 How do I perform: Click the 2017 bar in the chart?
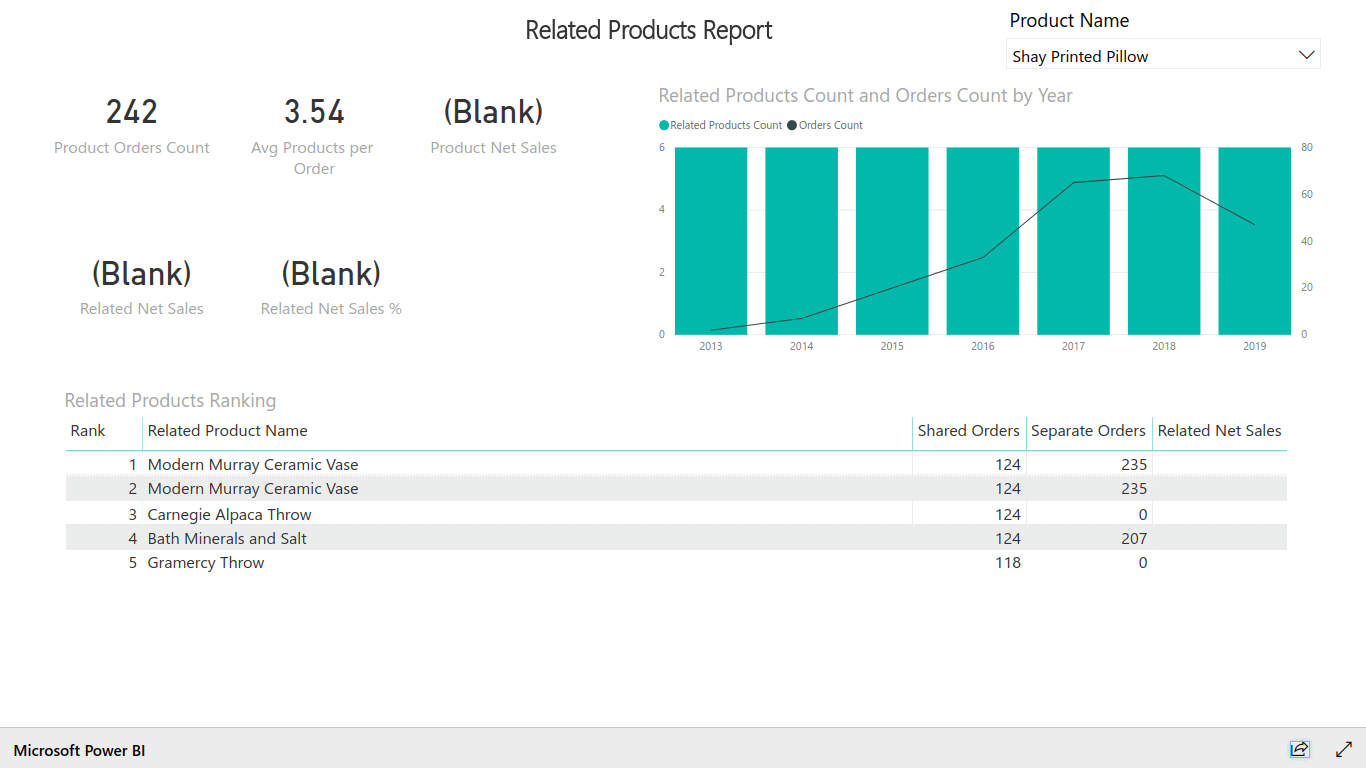click(1073, 240)
